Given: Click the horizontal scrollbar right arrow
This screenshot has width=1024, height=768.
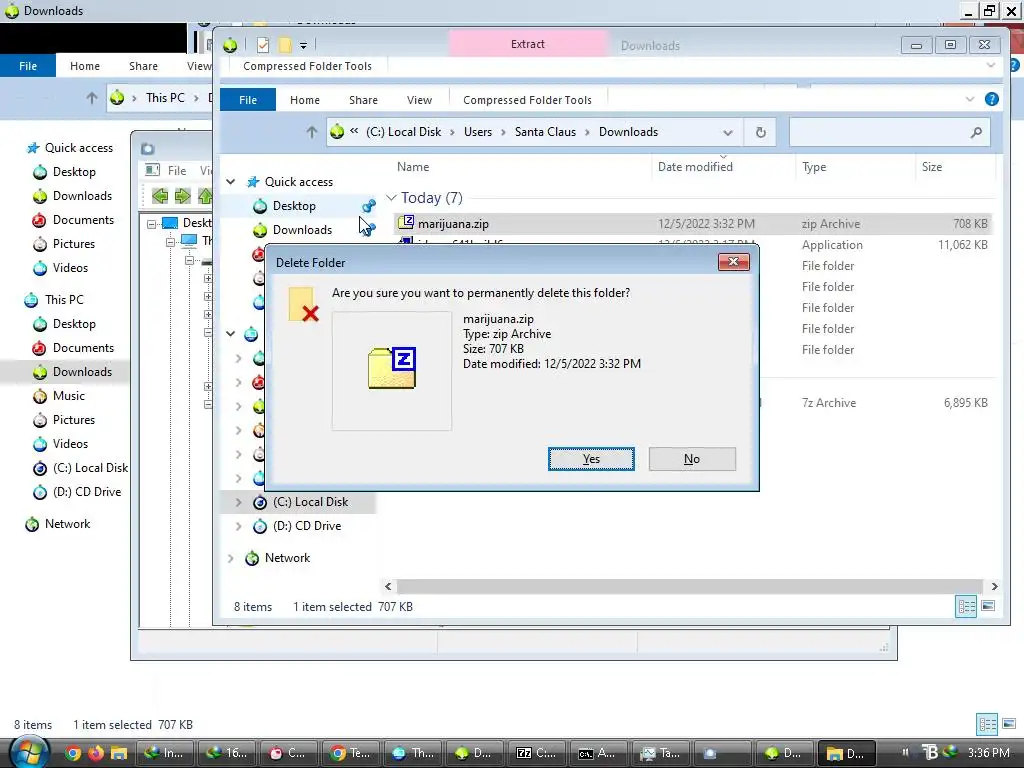Looking at the screenshot, I should pos(994,586).
